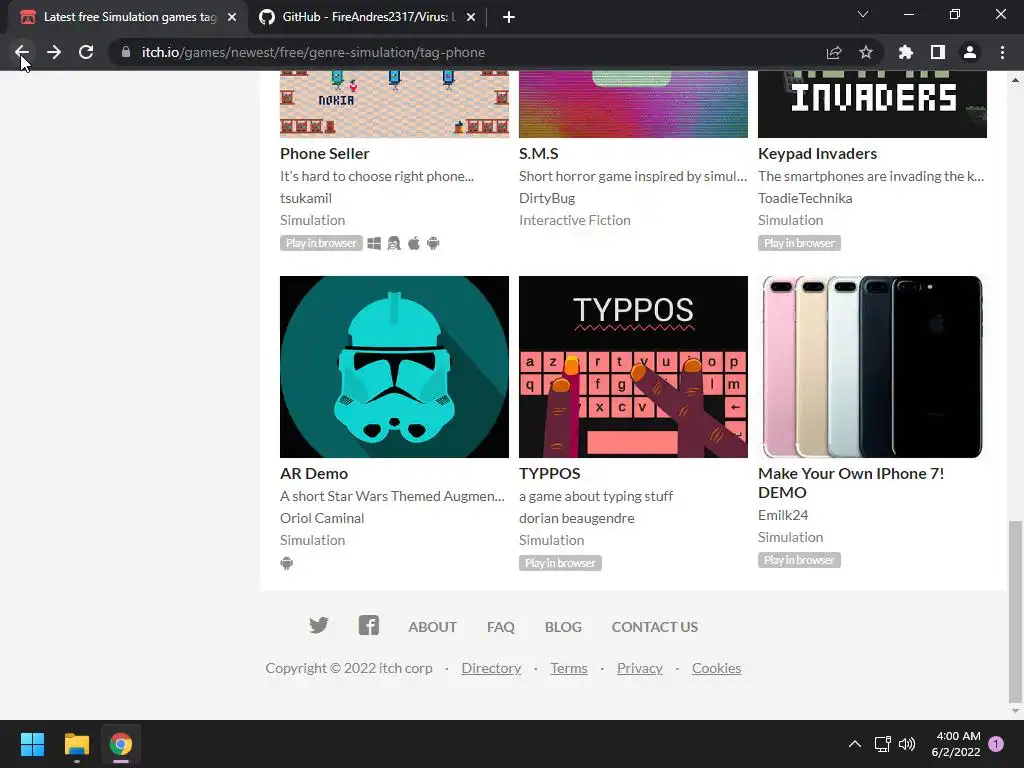The width and height of the screenshot is (1024, 768).
Task: Open the iPhone 7 game thumbnail
Action: [x=872, y=367]
